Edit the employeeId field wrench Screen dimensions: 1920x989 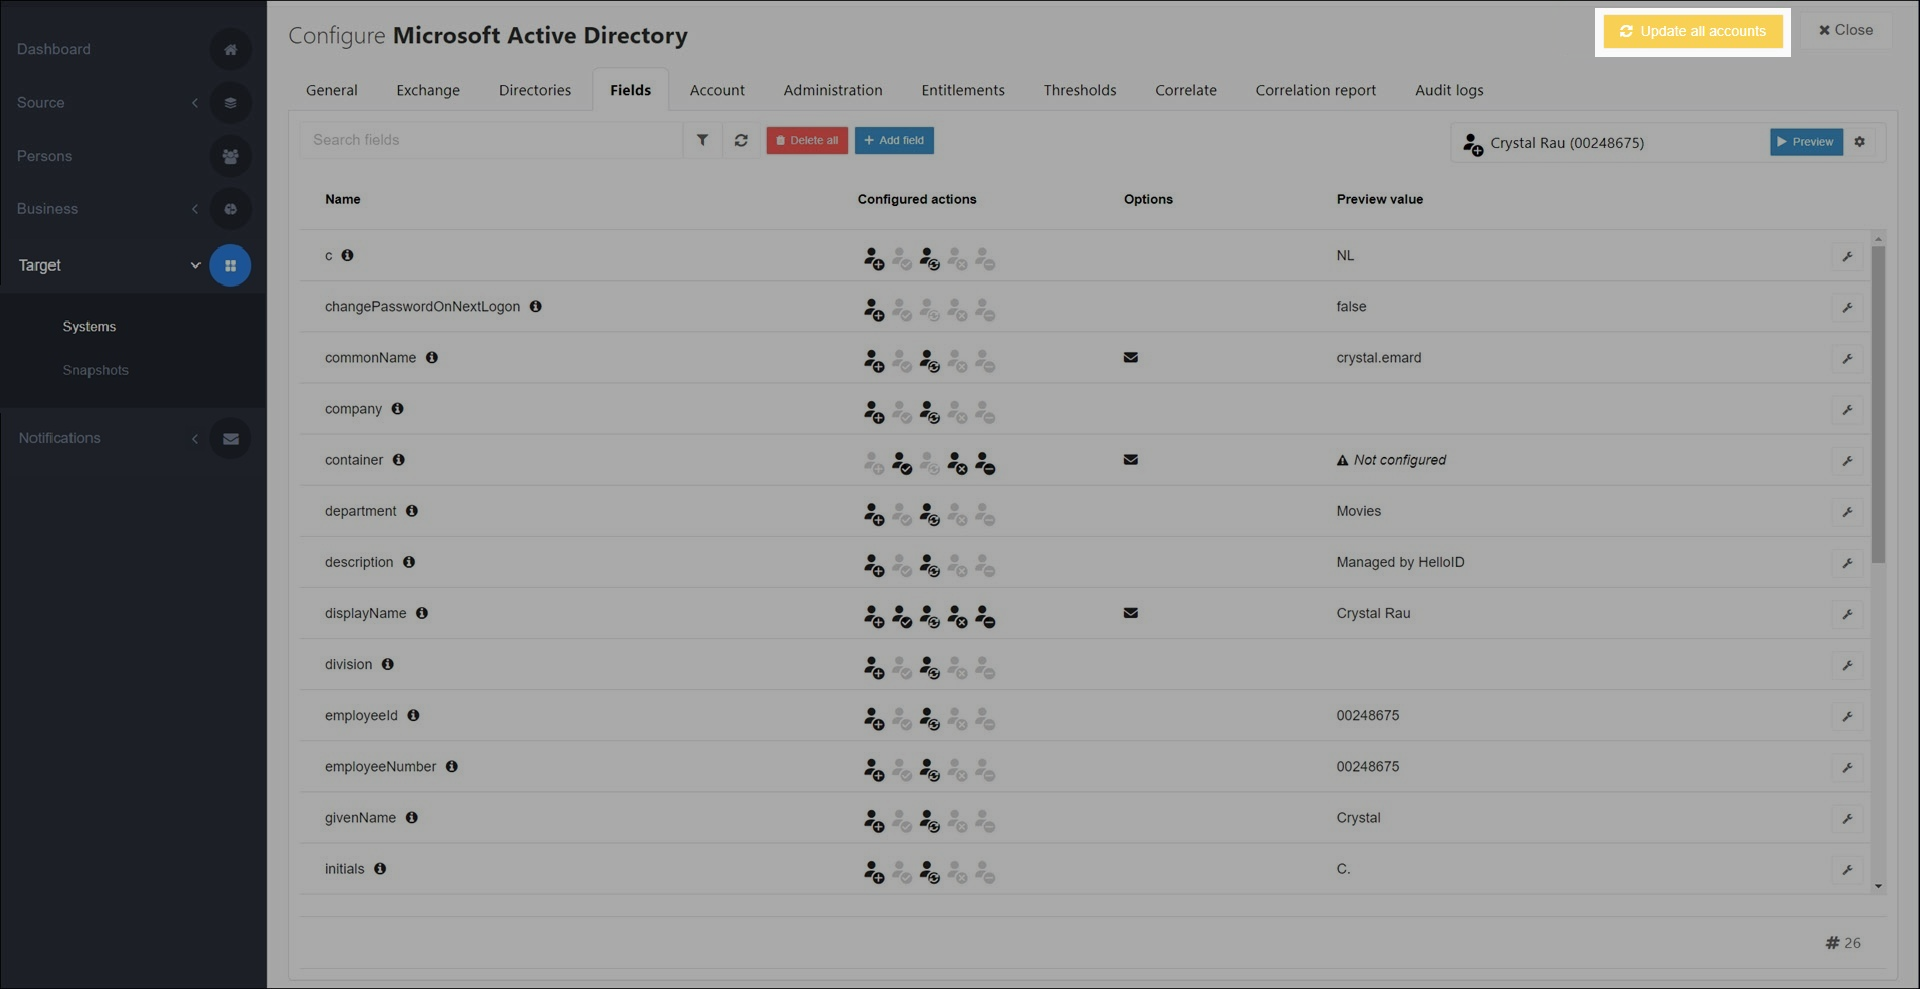click(x=1847, y=716)
